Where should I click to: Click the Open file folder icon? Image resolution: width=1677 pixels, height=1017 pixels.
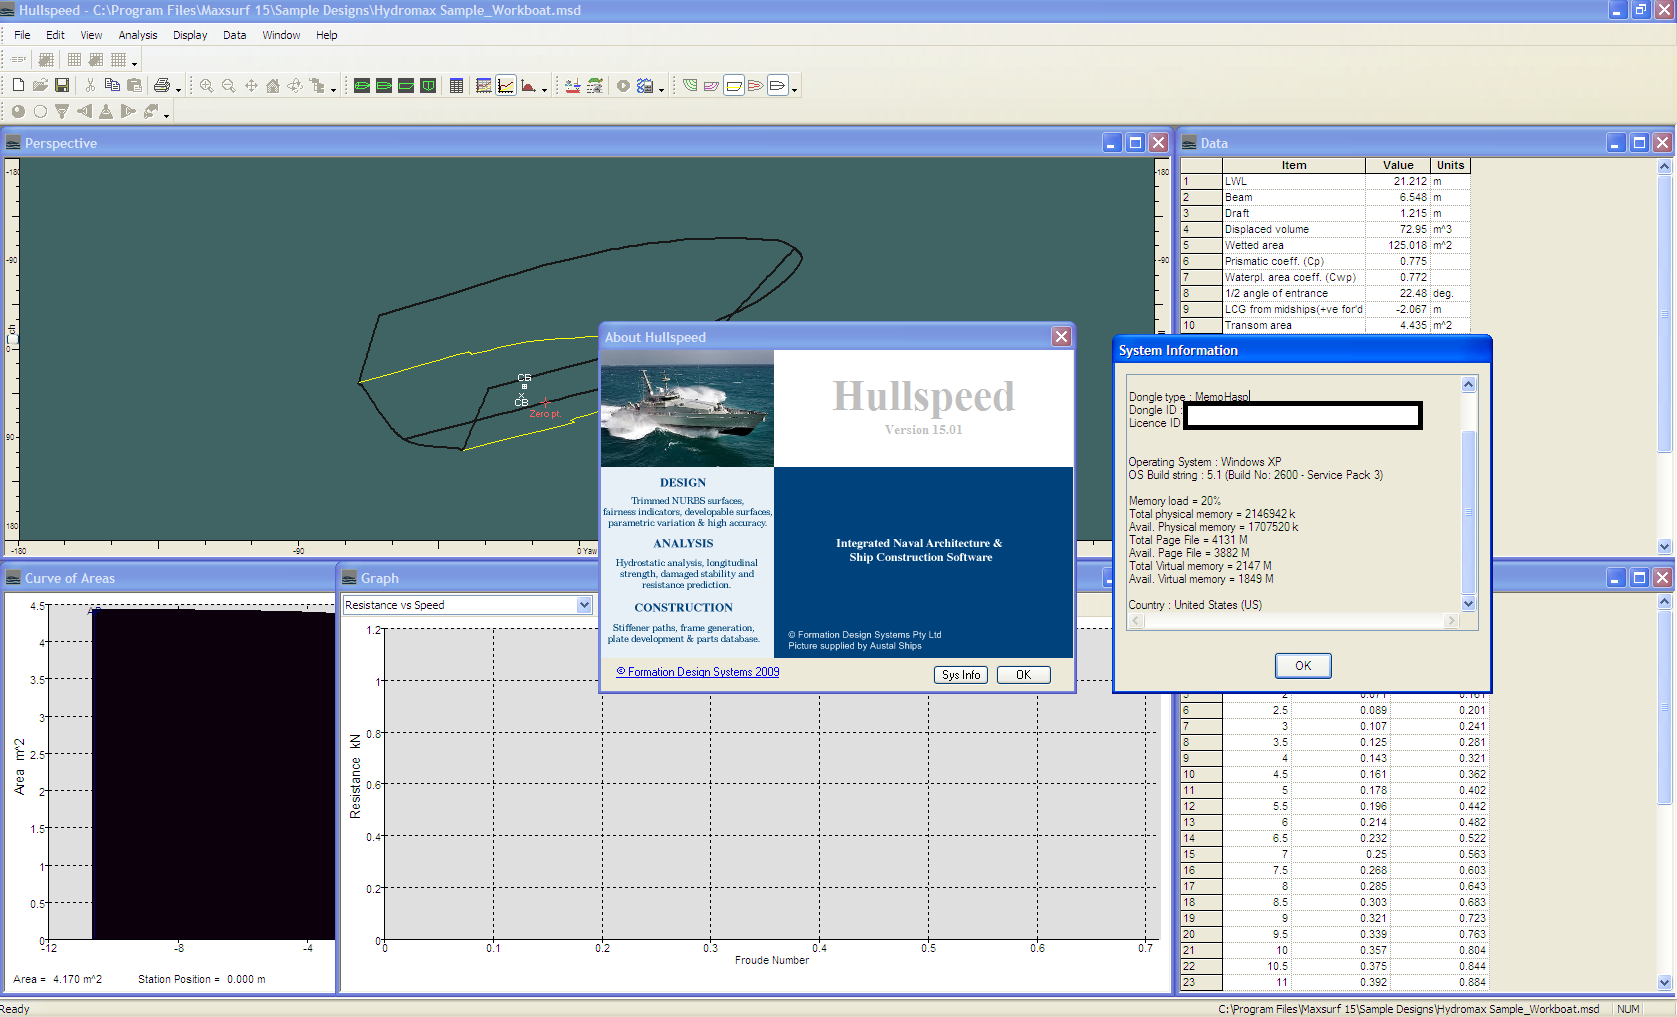pyautogui.click(x=40, y=86)
